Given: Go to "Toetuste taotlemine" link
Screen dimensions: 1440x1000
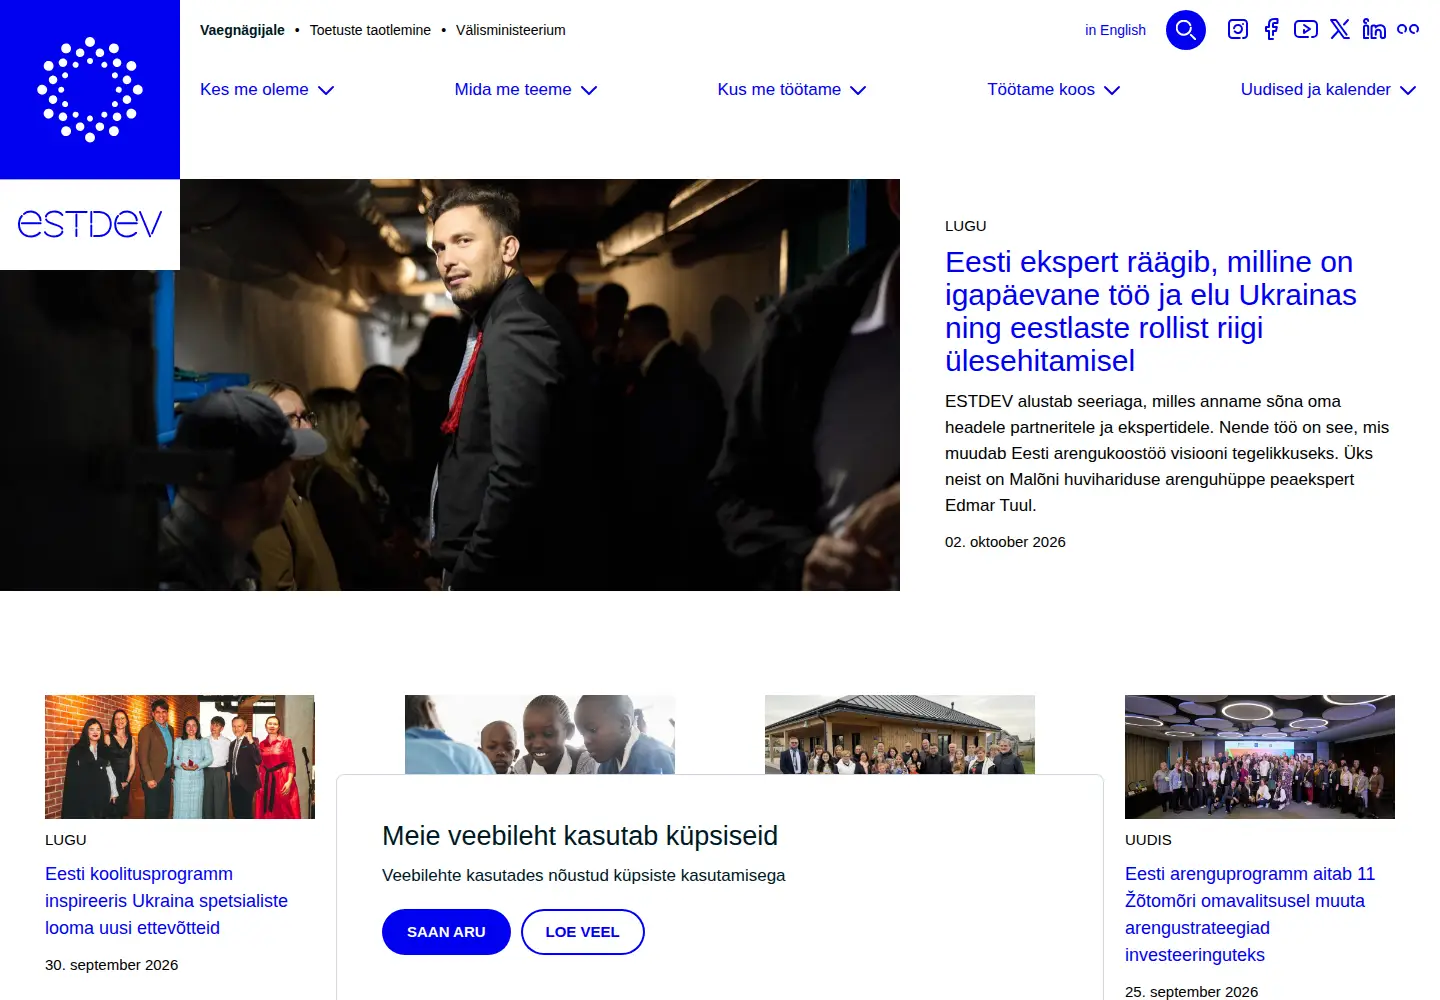Looking at the screenshot, I should (x=370, y=30).
